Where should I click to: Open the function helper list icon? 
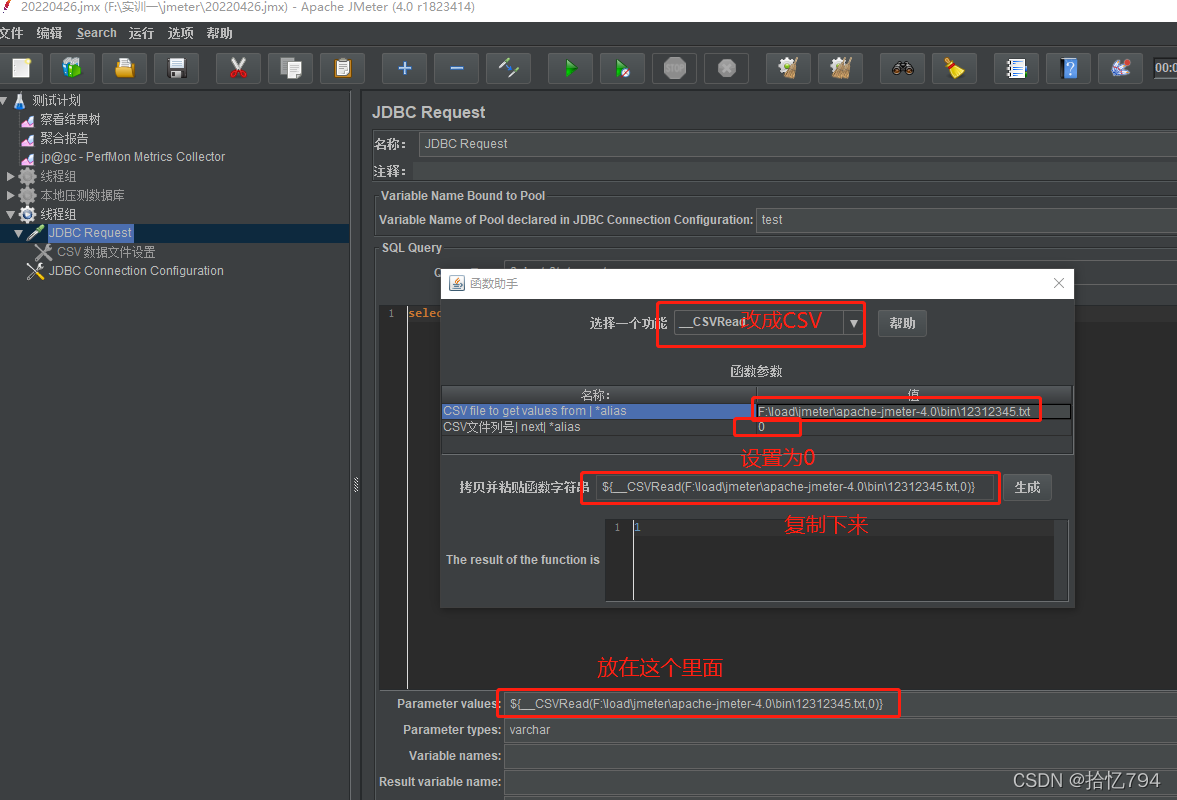(1016, 68)
